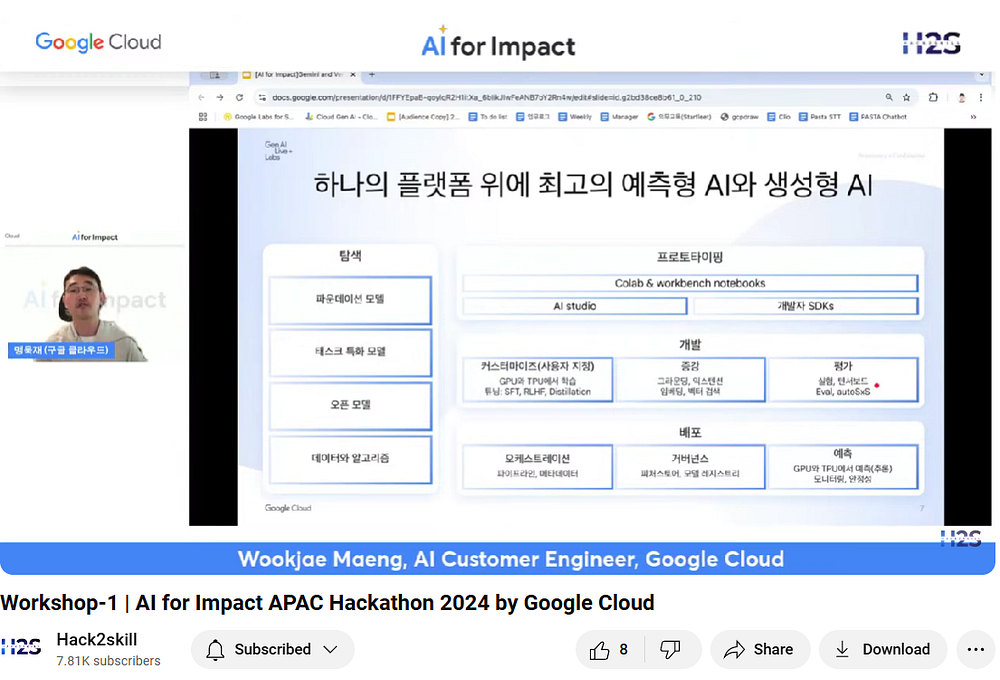Click the 파운데이션 모델 box on slide
The height and width of the screenshot is (680, 1000).
(350, 300)
